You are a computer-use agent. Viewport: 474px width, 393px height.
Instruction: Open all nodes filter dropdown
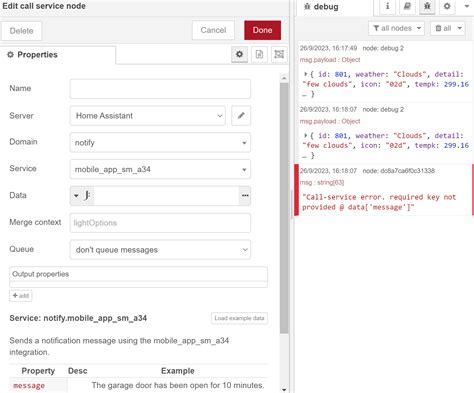(397, 28)
